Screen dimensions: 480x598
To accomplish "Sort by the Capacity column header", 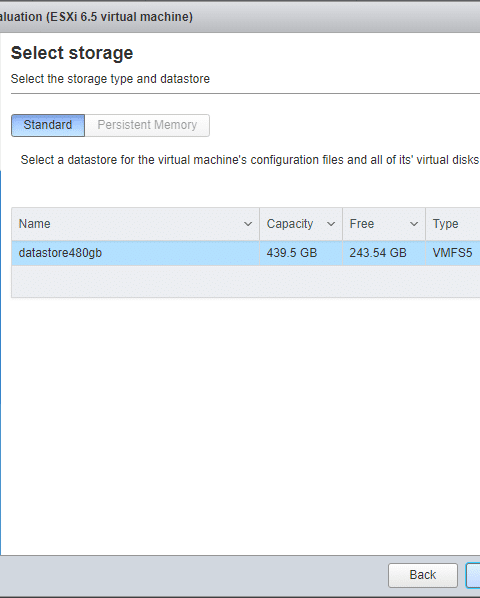I will (301, 224).
